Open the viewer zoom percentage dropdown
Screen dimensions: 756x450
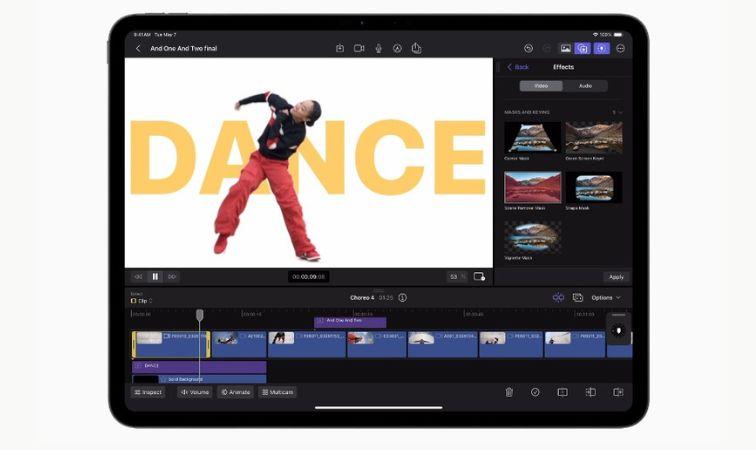pyautogui.click(x=457, y=277)
